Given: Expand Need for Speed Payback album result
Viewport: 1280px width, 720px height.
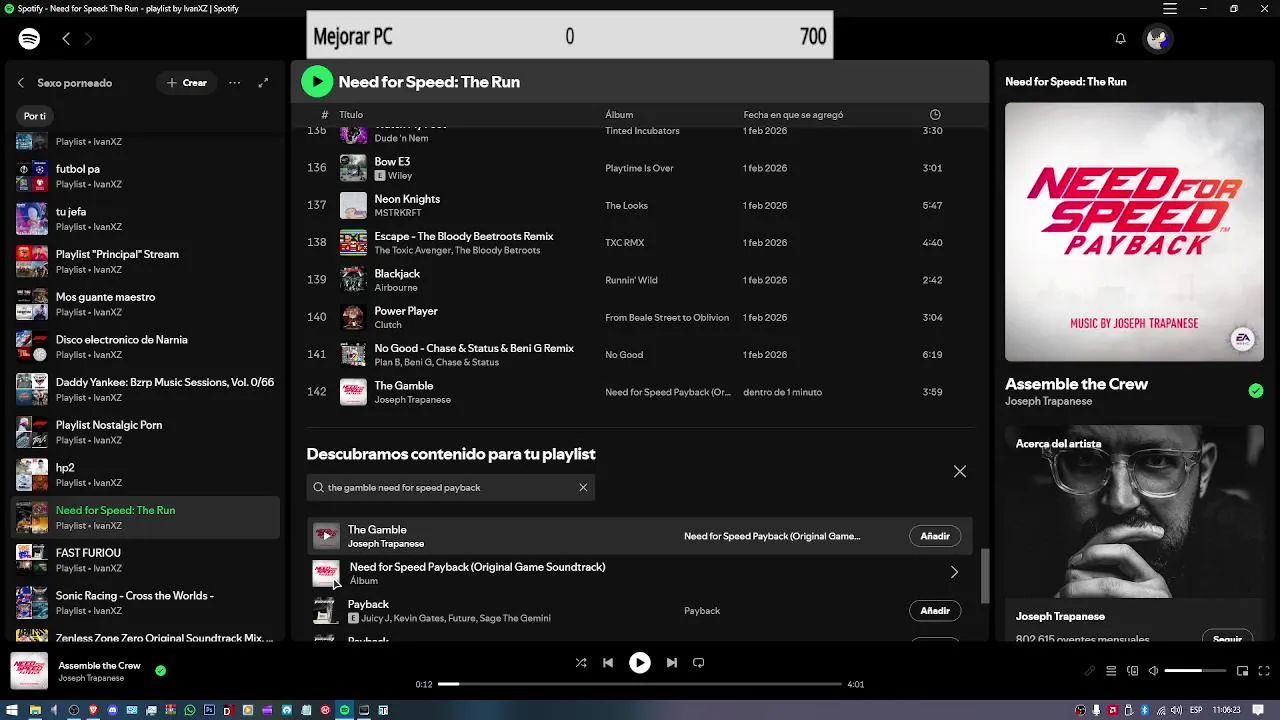Looking at the screenshot, I should 954,573.
